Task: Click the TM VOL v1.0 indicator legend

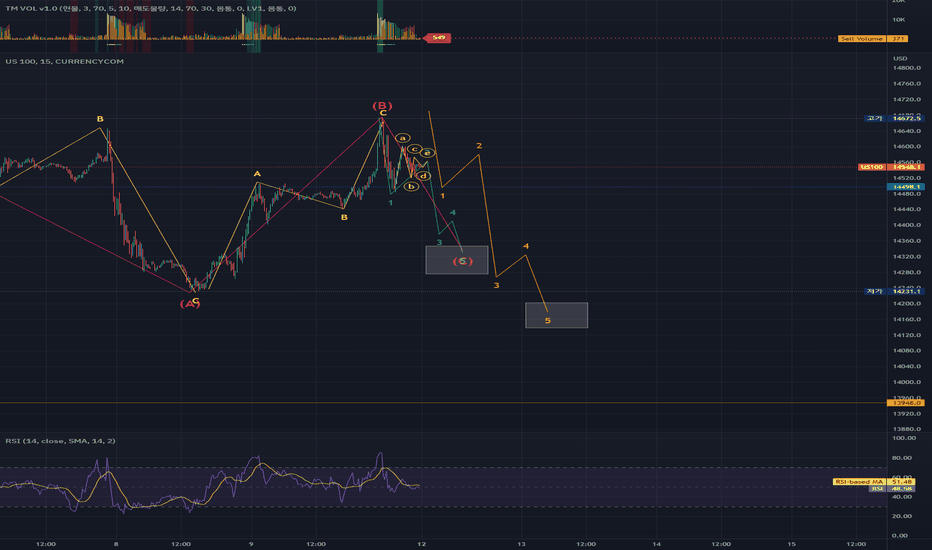Action: click(150, 8)
